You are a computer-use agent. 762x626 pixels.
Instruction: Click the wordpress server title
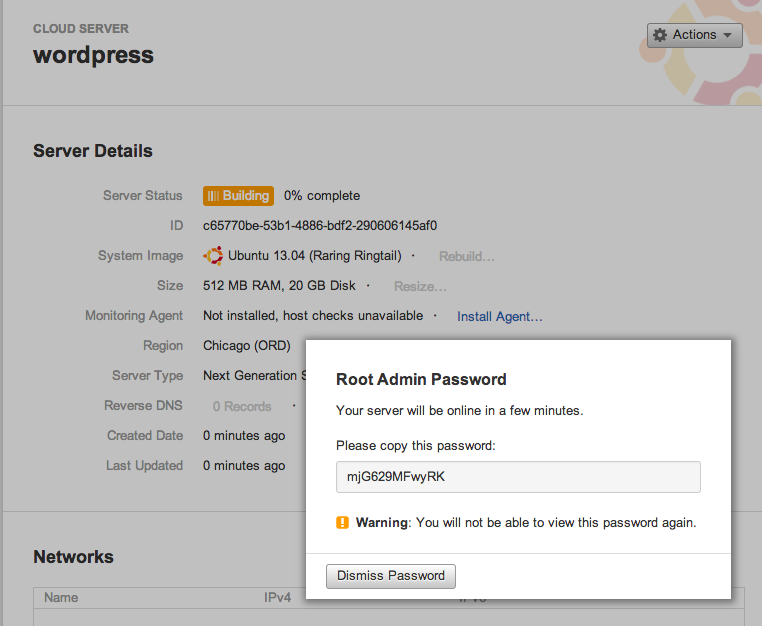click(x=93, y=55)
